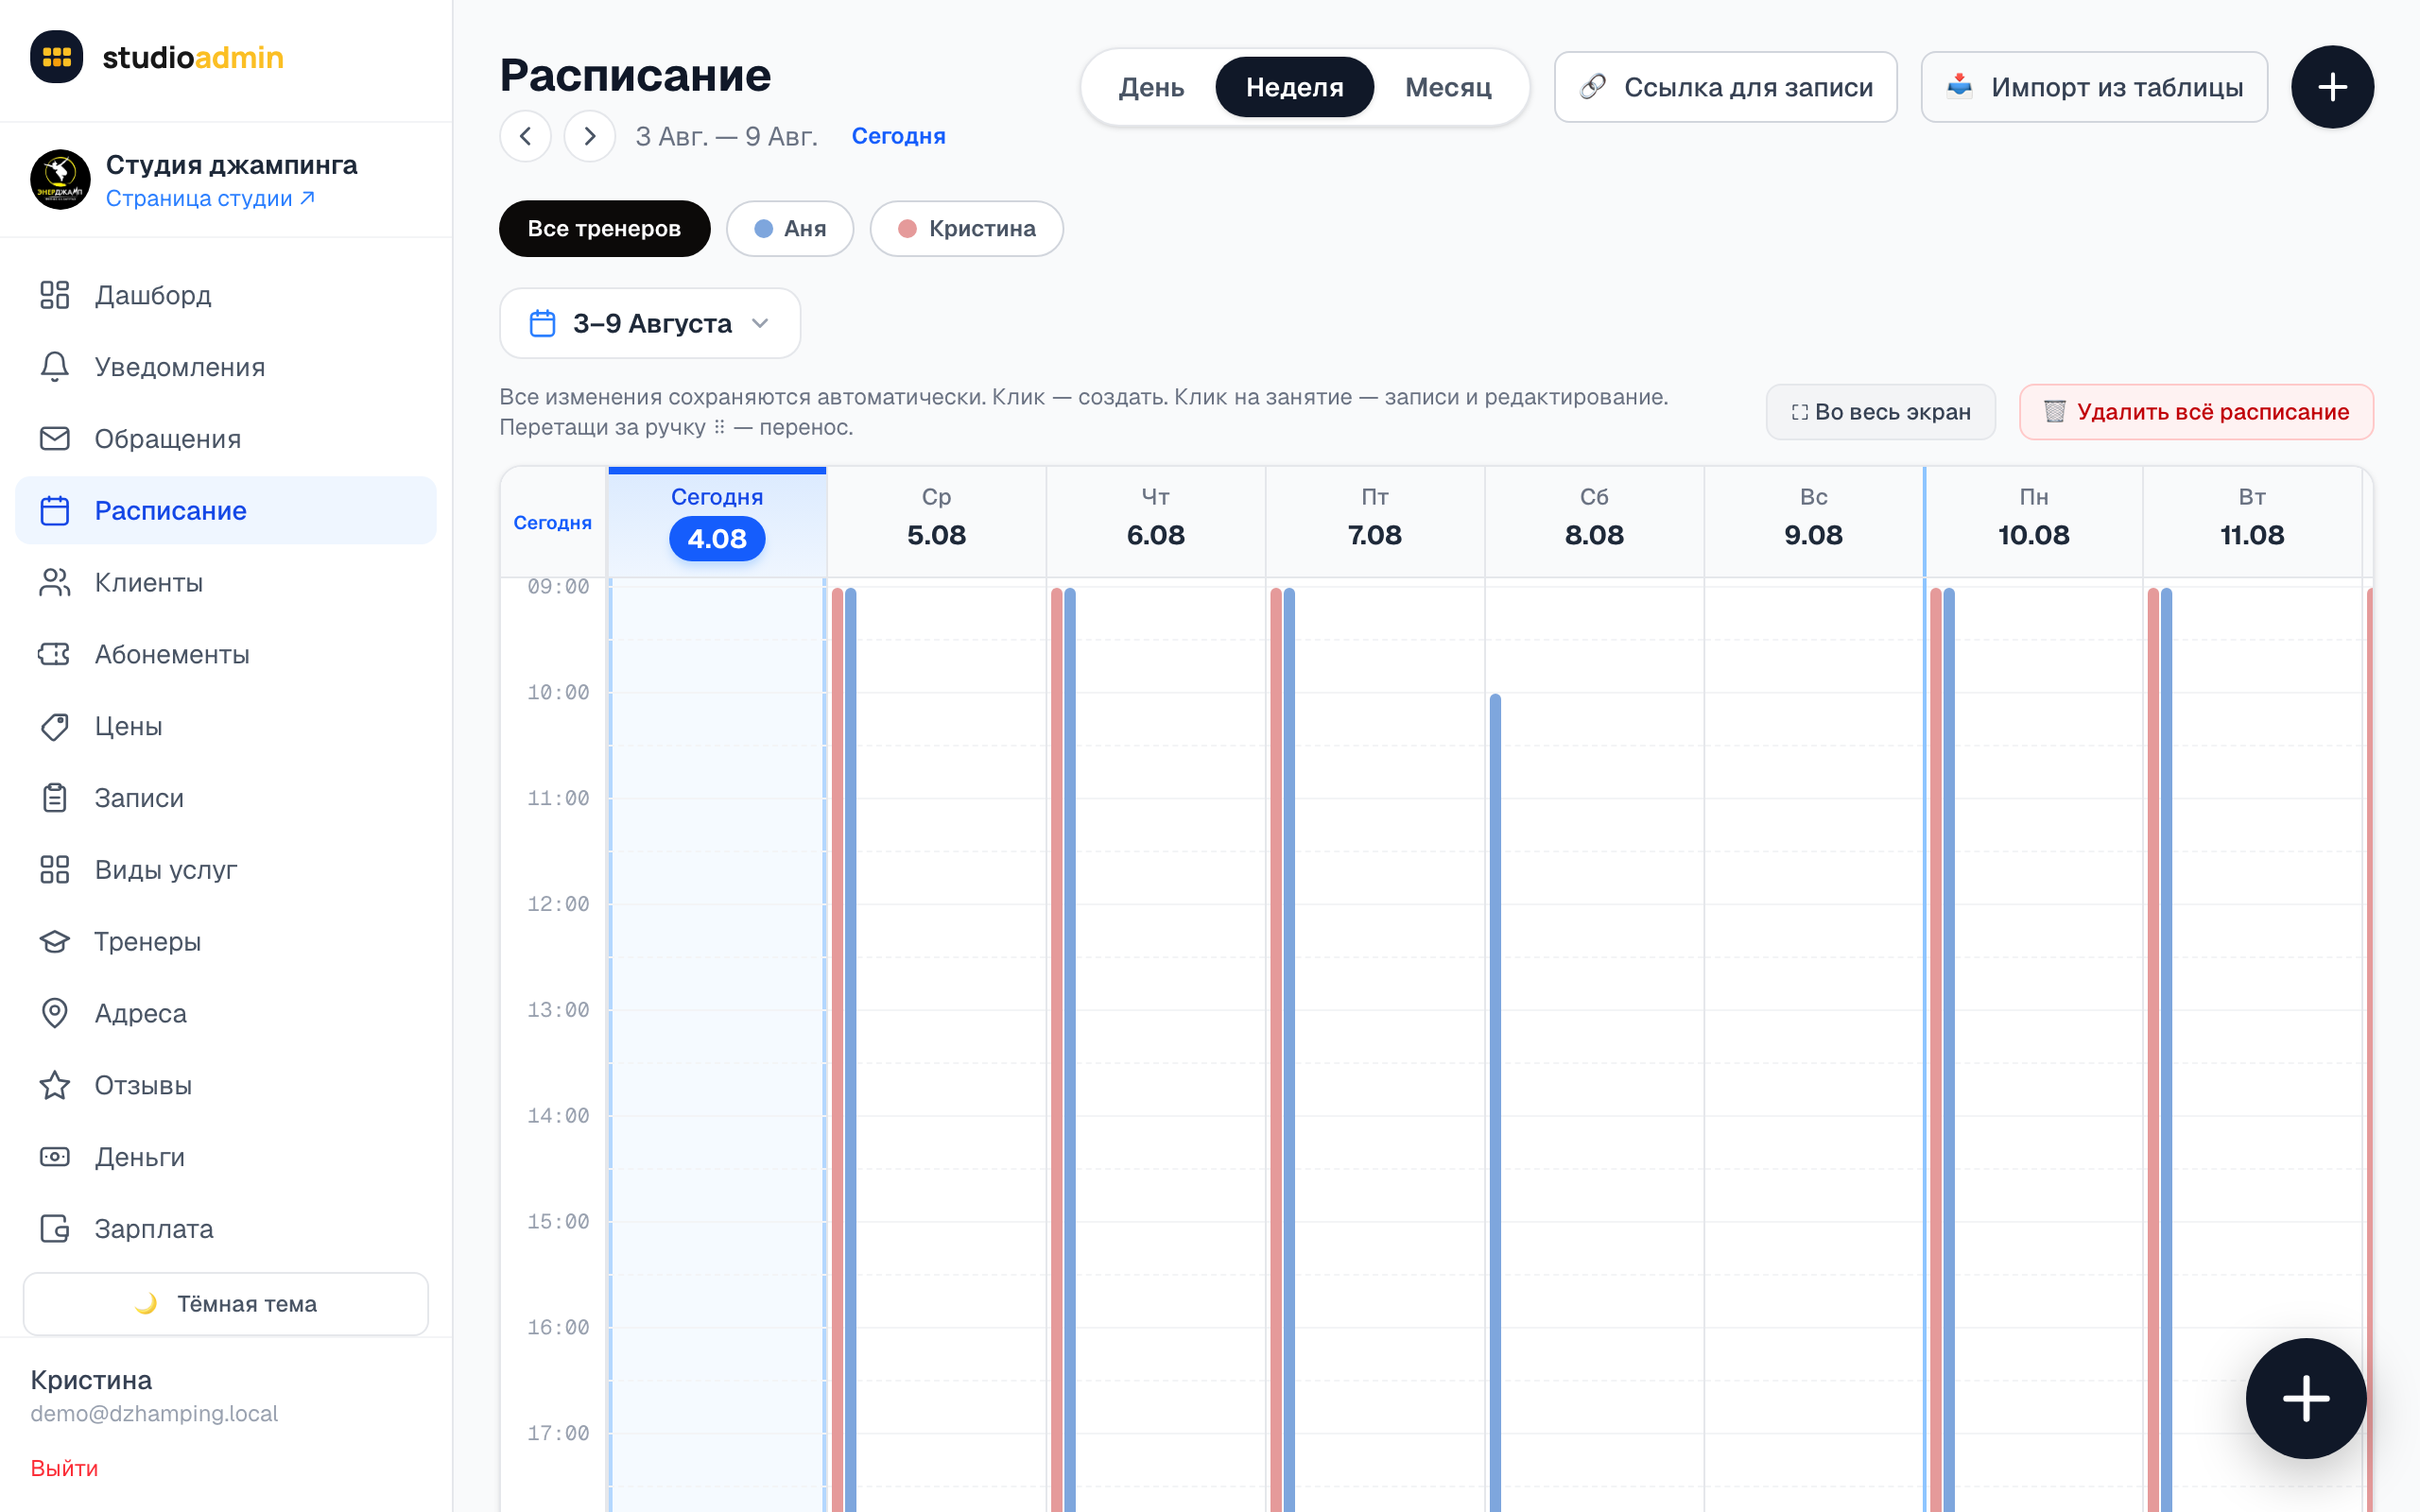
Task: Go to the Цены section
Action: coord(226,726)
